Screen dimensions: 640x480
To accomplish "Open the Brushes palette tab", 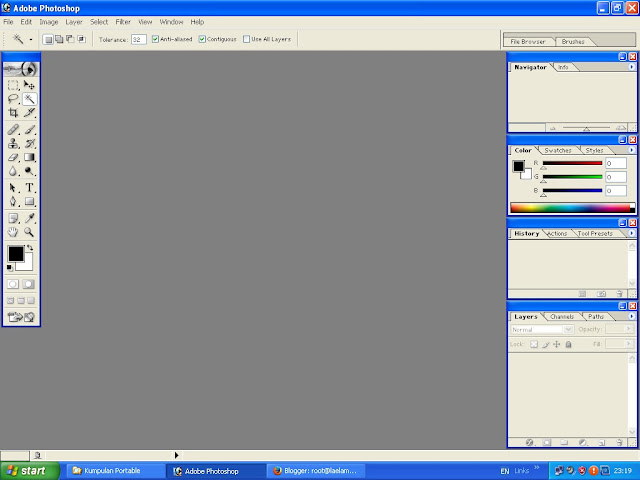I will click(573, 42).
